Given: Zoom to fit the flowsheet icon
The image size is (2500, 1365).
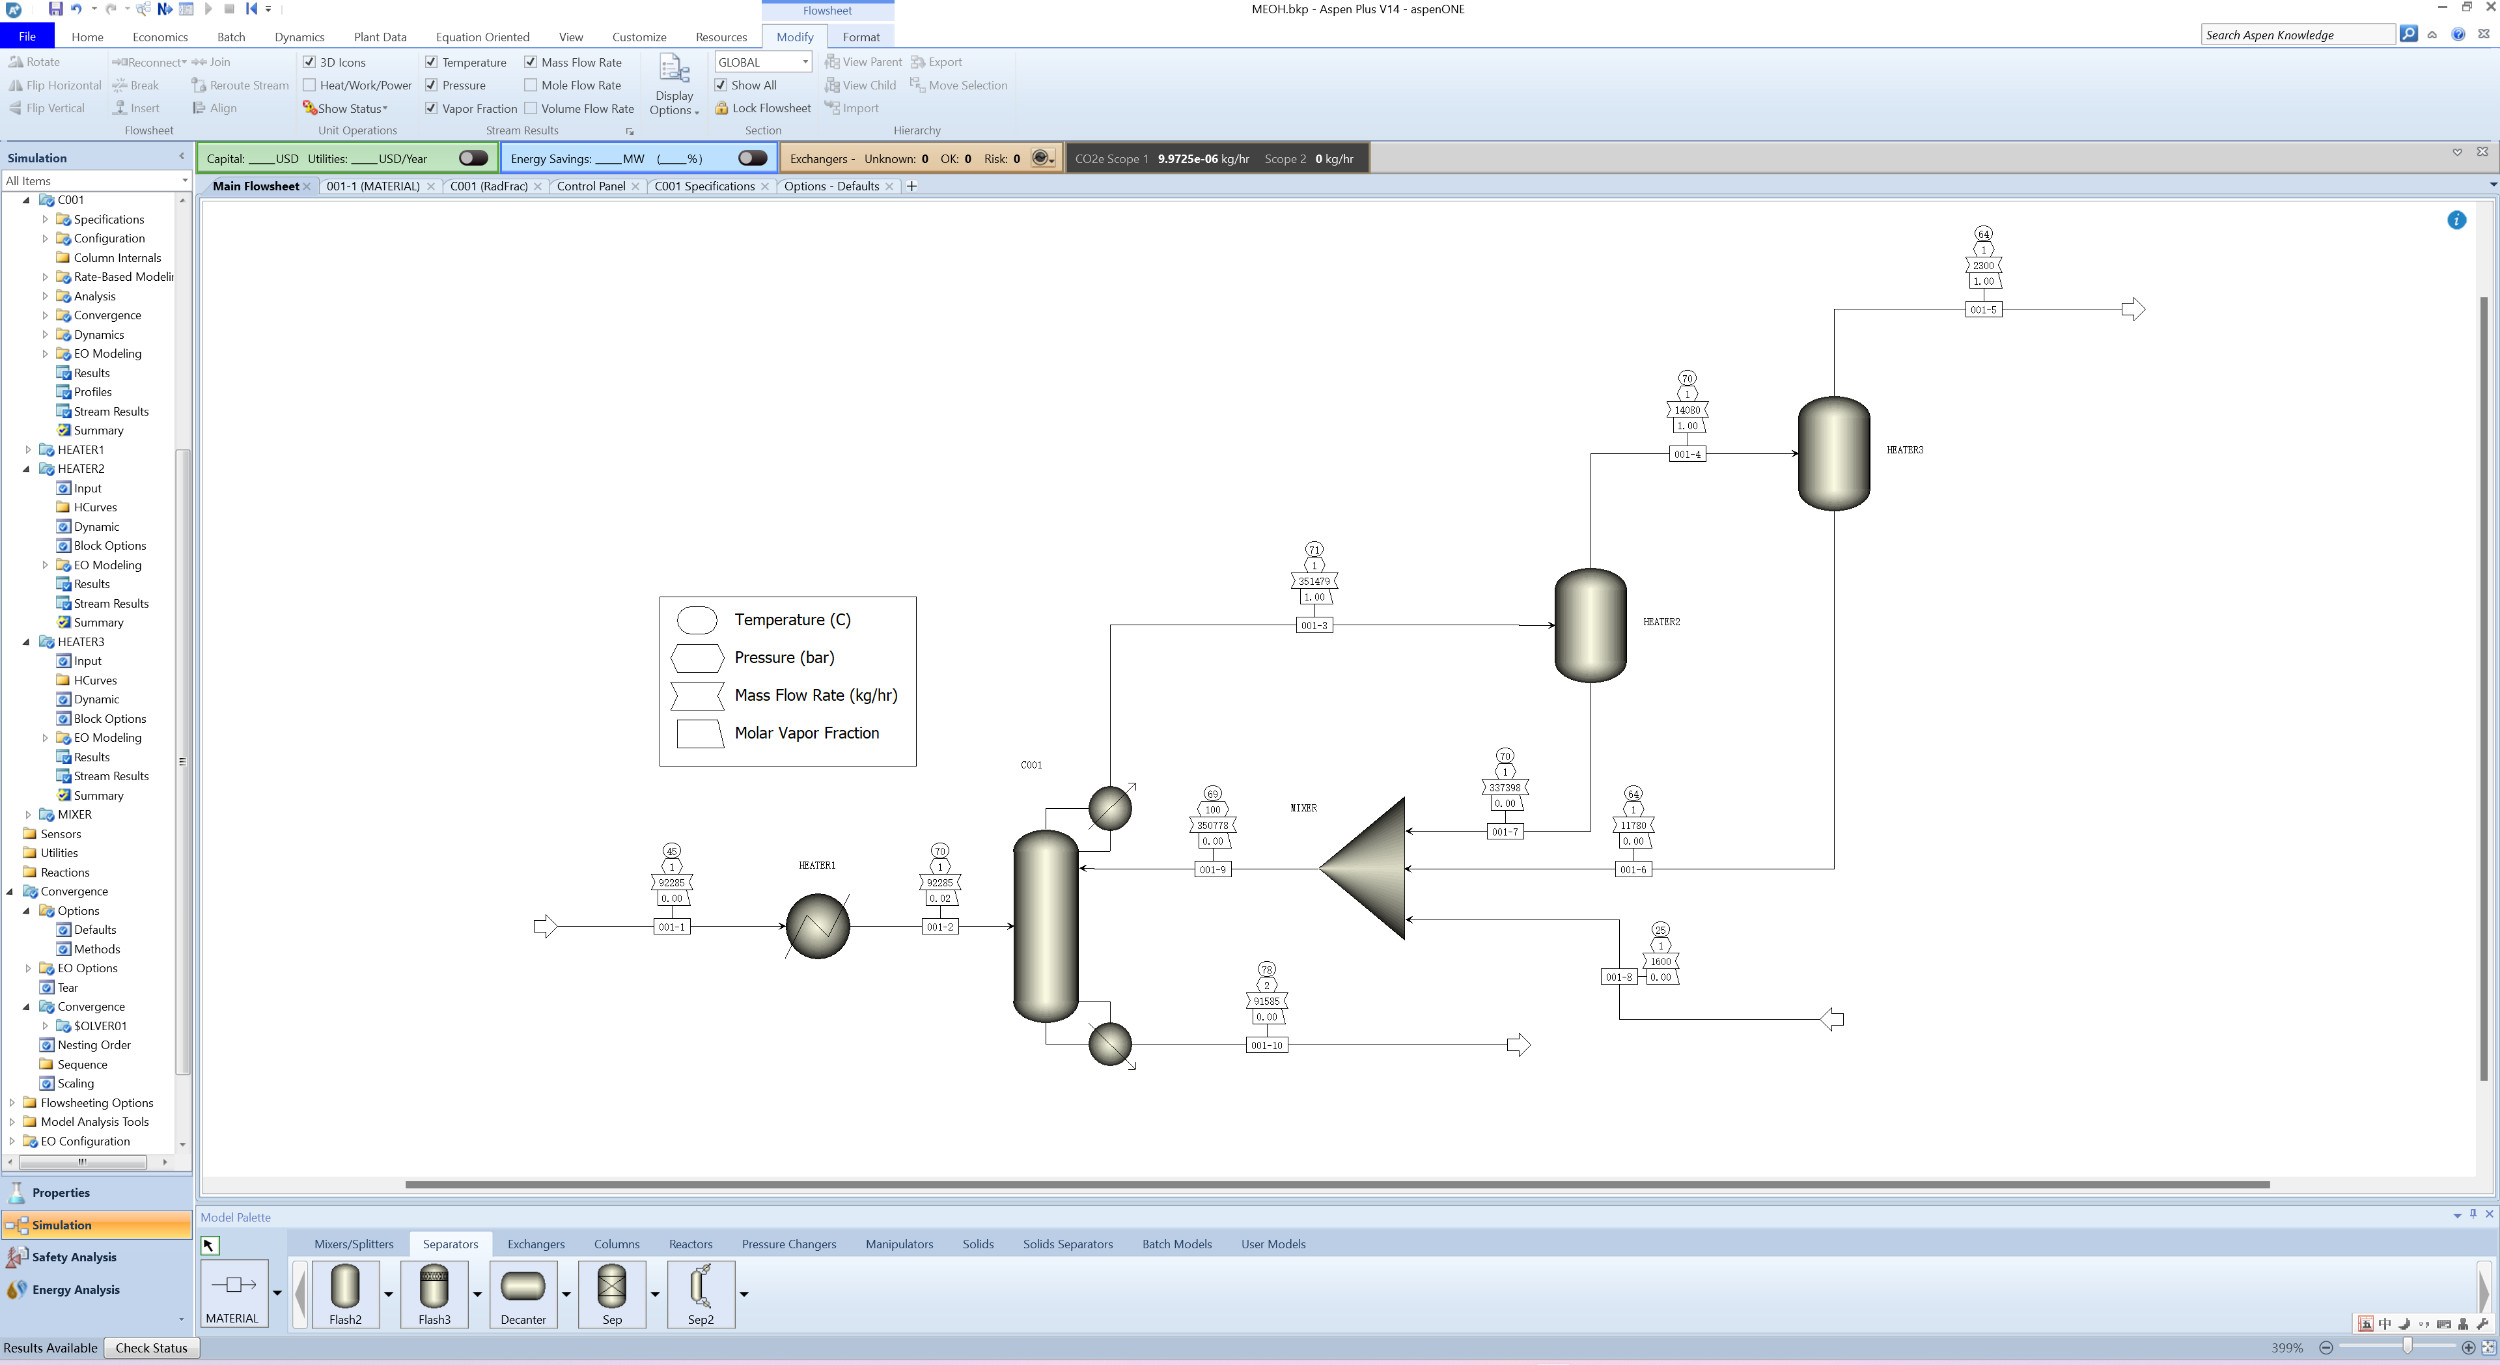Looking at the screenshot, I should pos(2488,1347).
